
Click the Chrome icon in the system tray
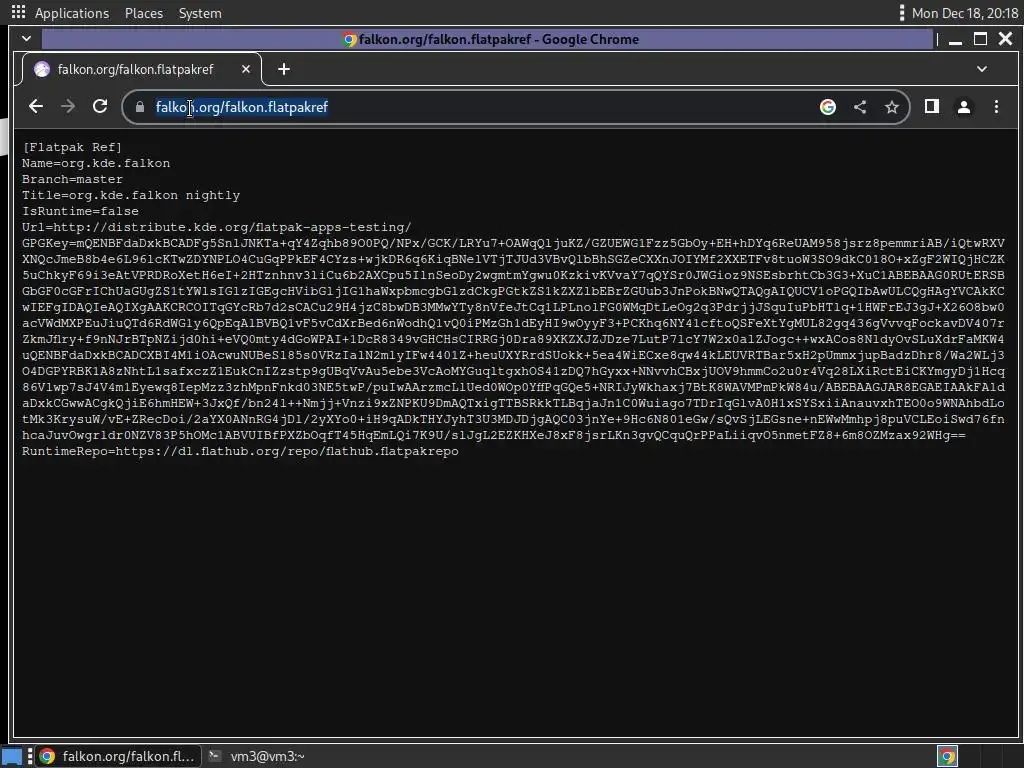click(x=948, y=756)
